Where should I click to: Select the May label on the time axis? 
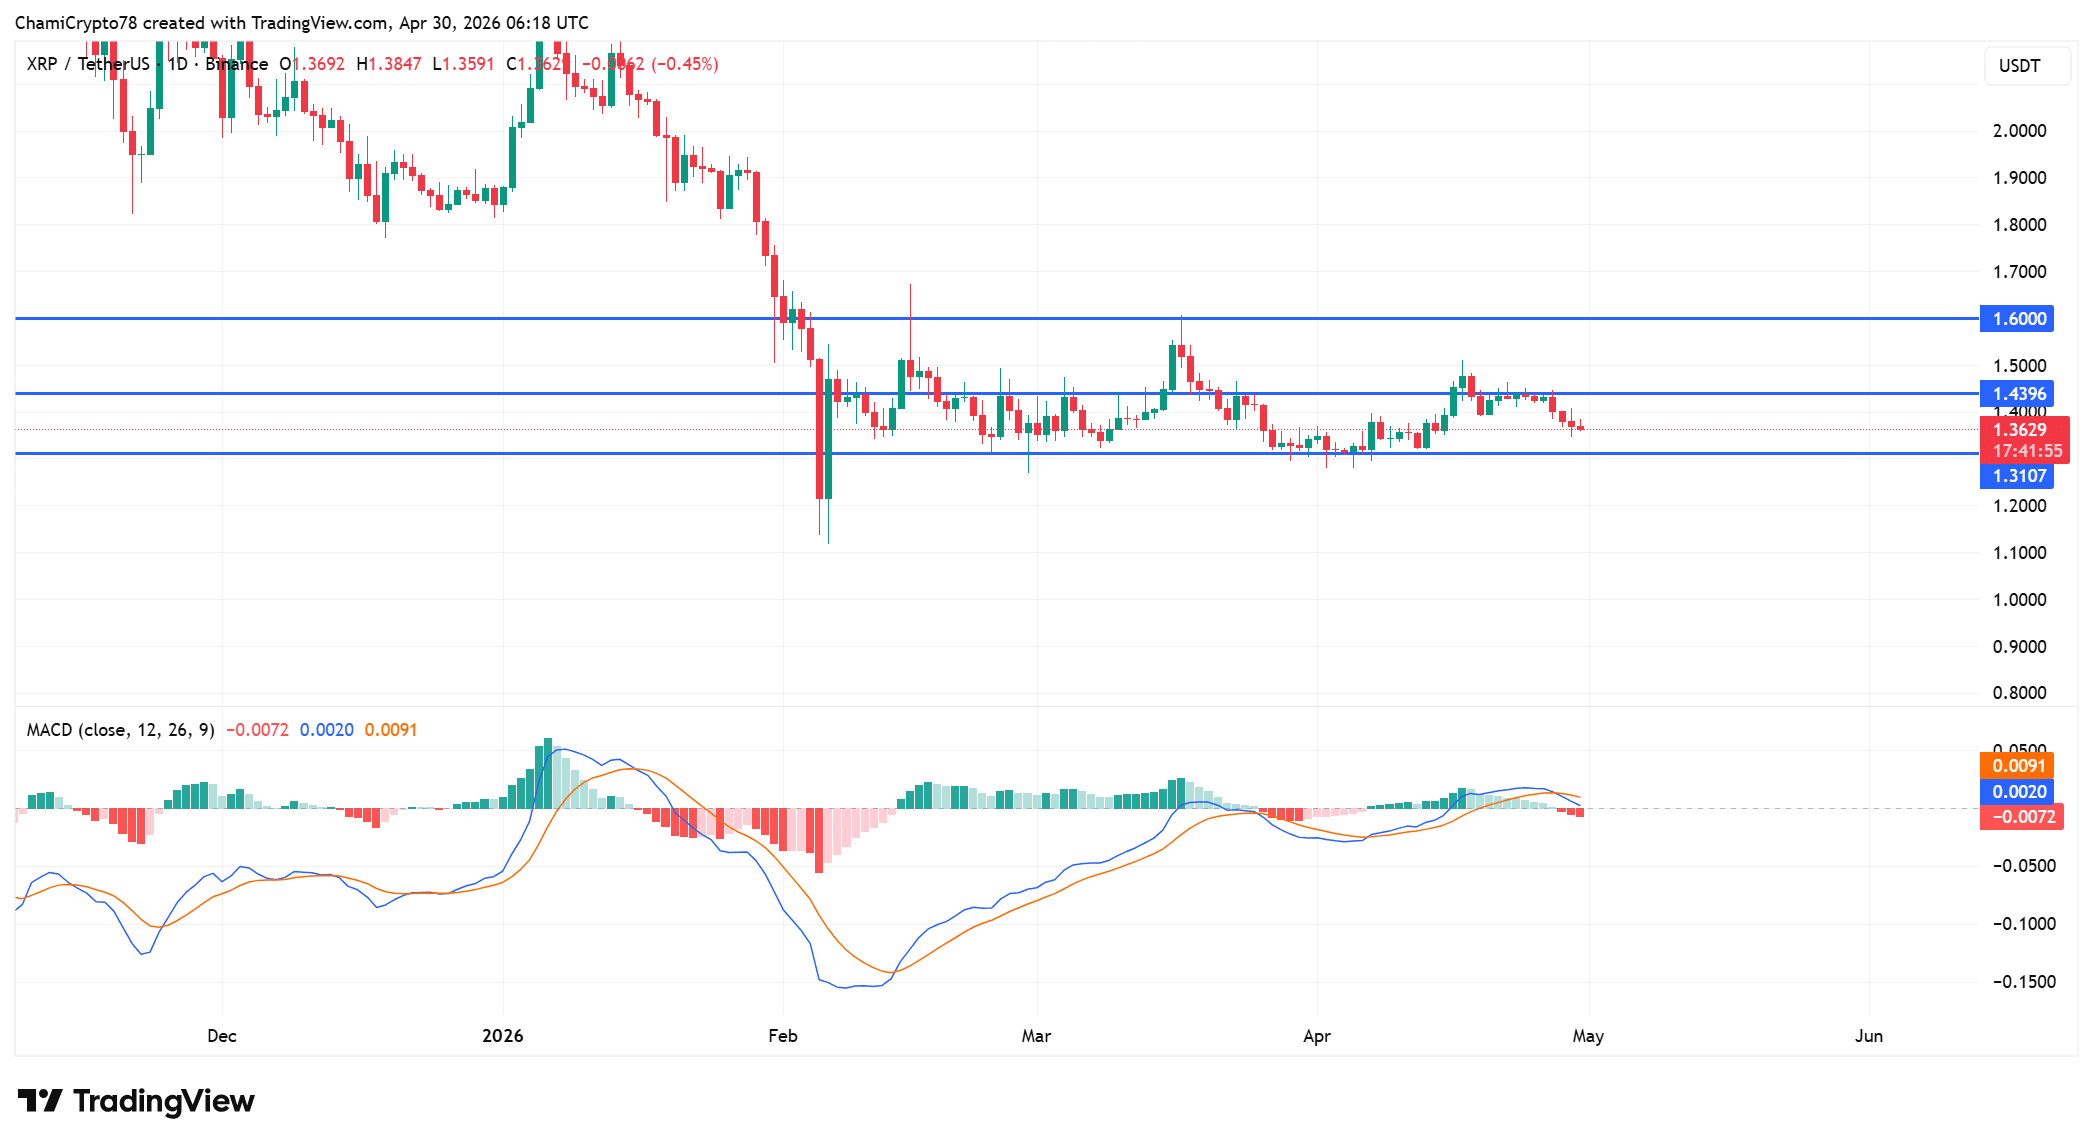[1591, 1037]
